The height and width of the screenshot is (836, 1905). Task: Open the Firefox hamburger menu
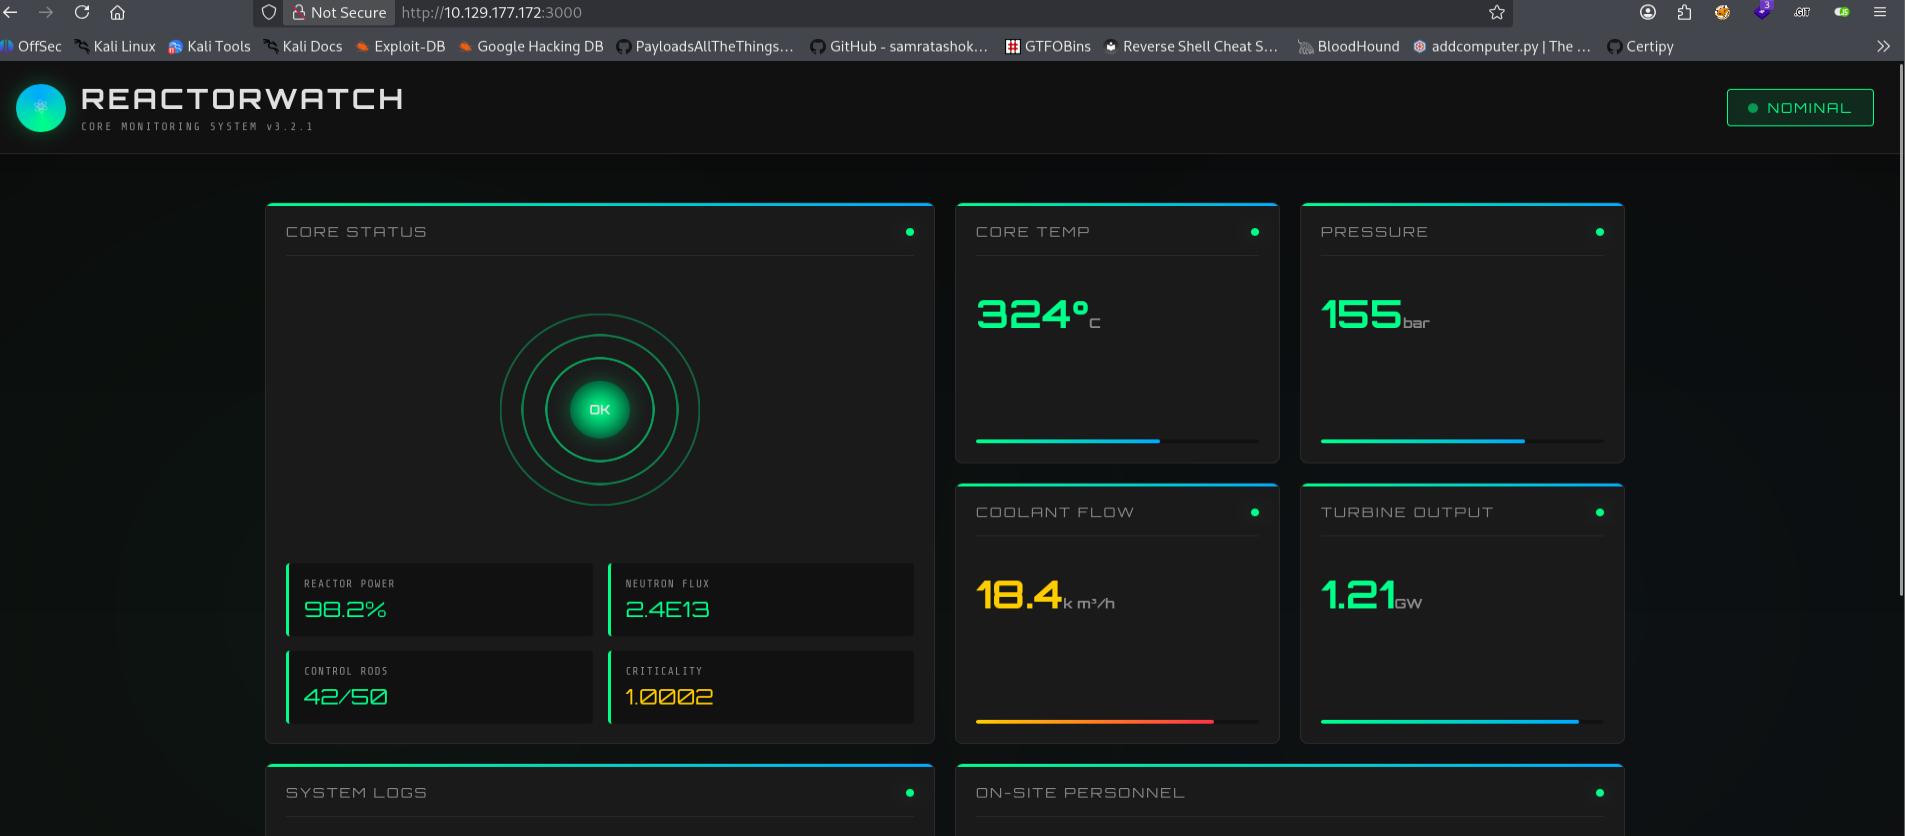tap(1880, 12)
